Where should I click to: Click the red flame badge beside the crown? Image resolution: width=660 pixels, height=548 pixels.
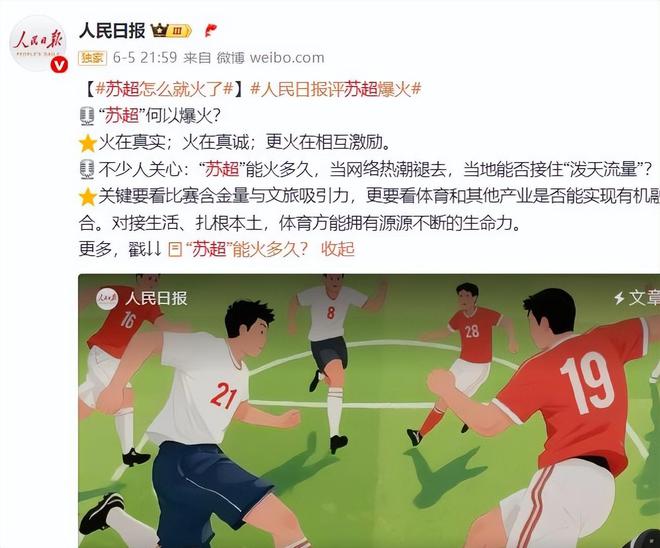[x=210, y=31]
